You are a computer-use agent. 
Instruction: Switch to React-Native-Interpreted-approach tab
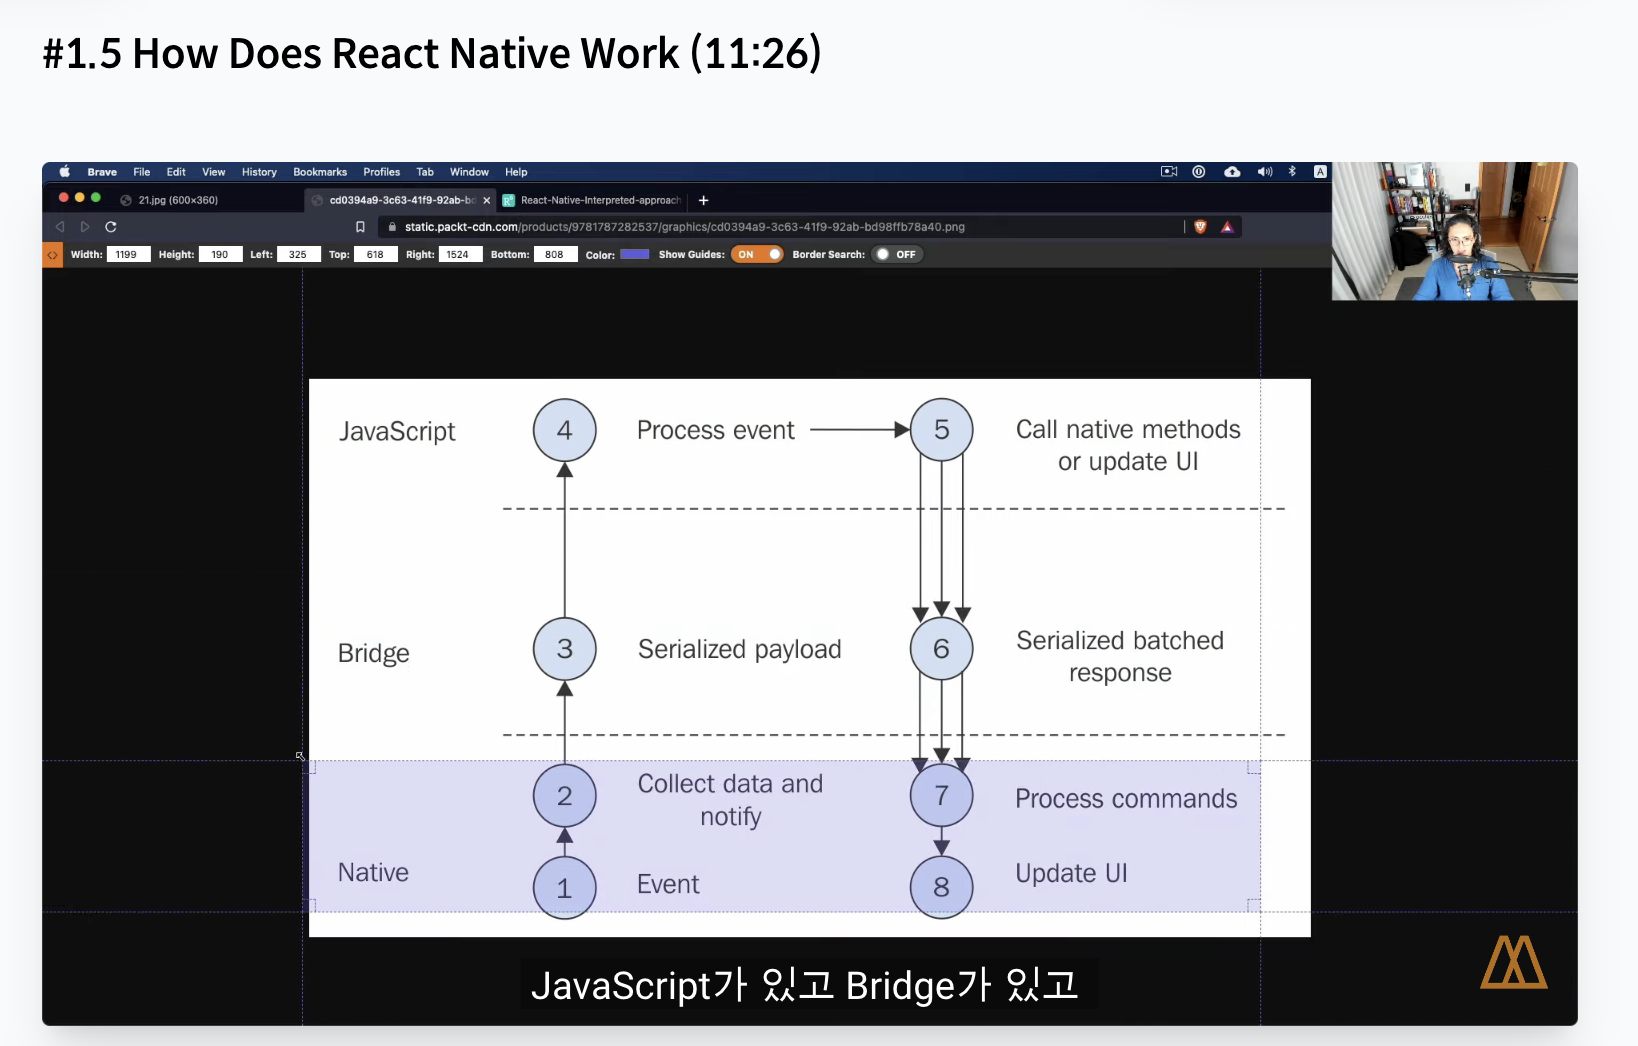(x=592, y=200)
